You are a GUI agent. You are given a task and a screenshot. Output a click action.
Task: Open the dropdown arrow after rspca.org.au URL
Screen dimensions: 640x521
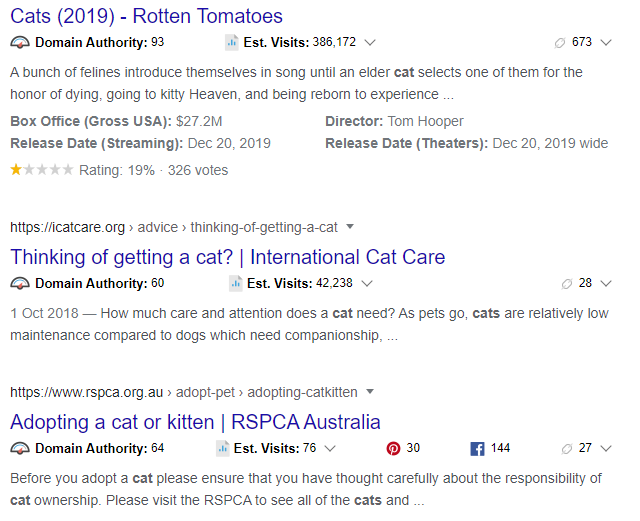pos(370,392)
